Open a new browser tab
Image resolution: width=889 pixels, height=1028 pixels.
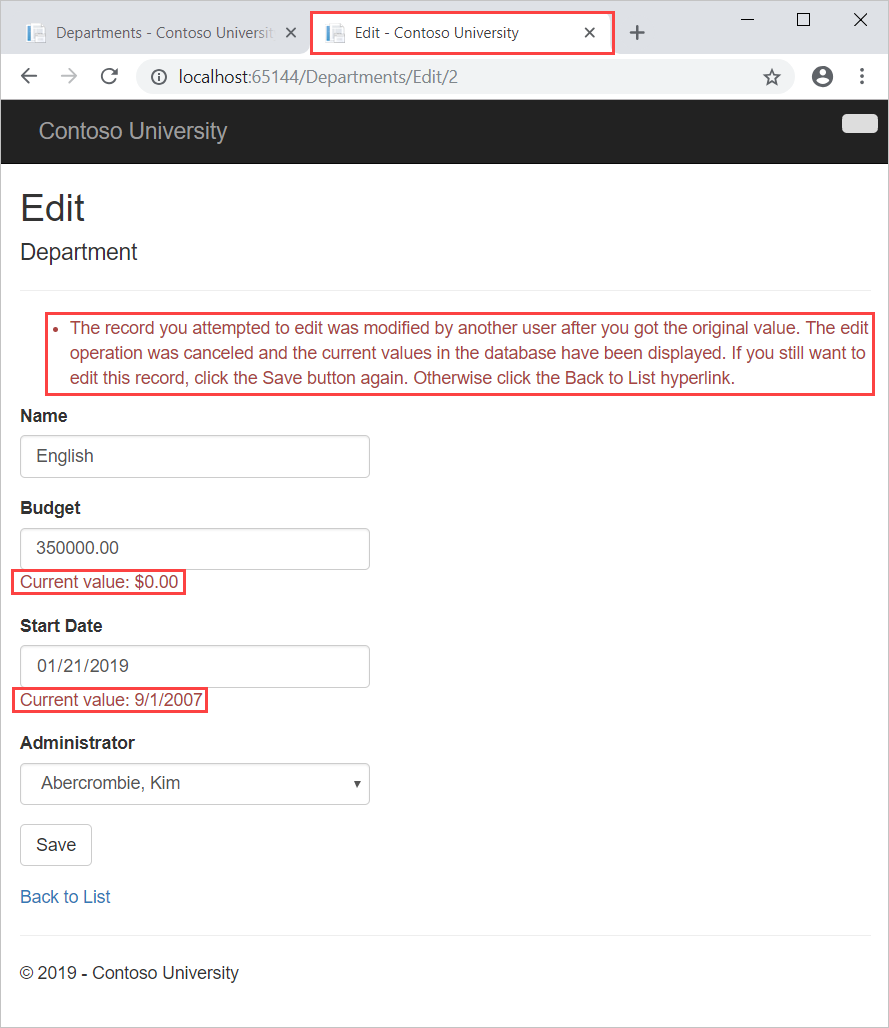tap(637, 31)
